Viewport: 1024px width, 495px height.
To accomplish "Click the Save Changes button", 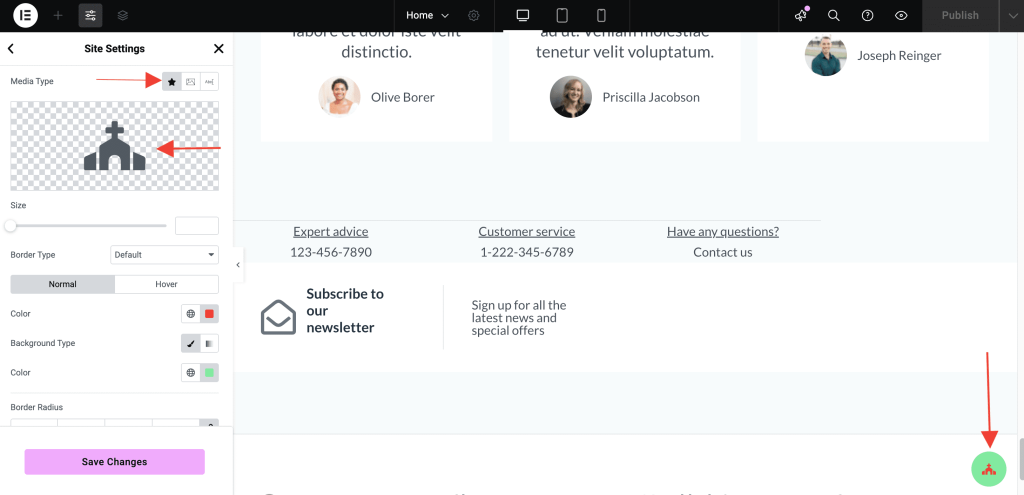I will point(115,462).
